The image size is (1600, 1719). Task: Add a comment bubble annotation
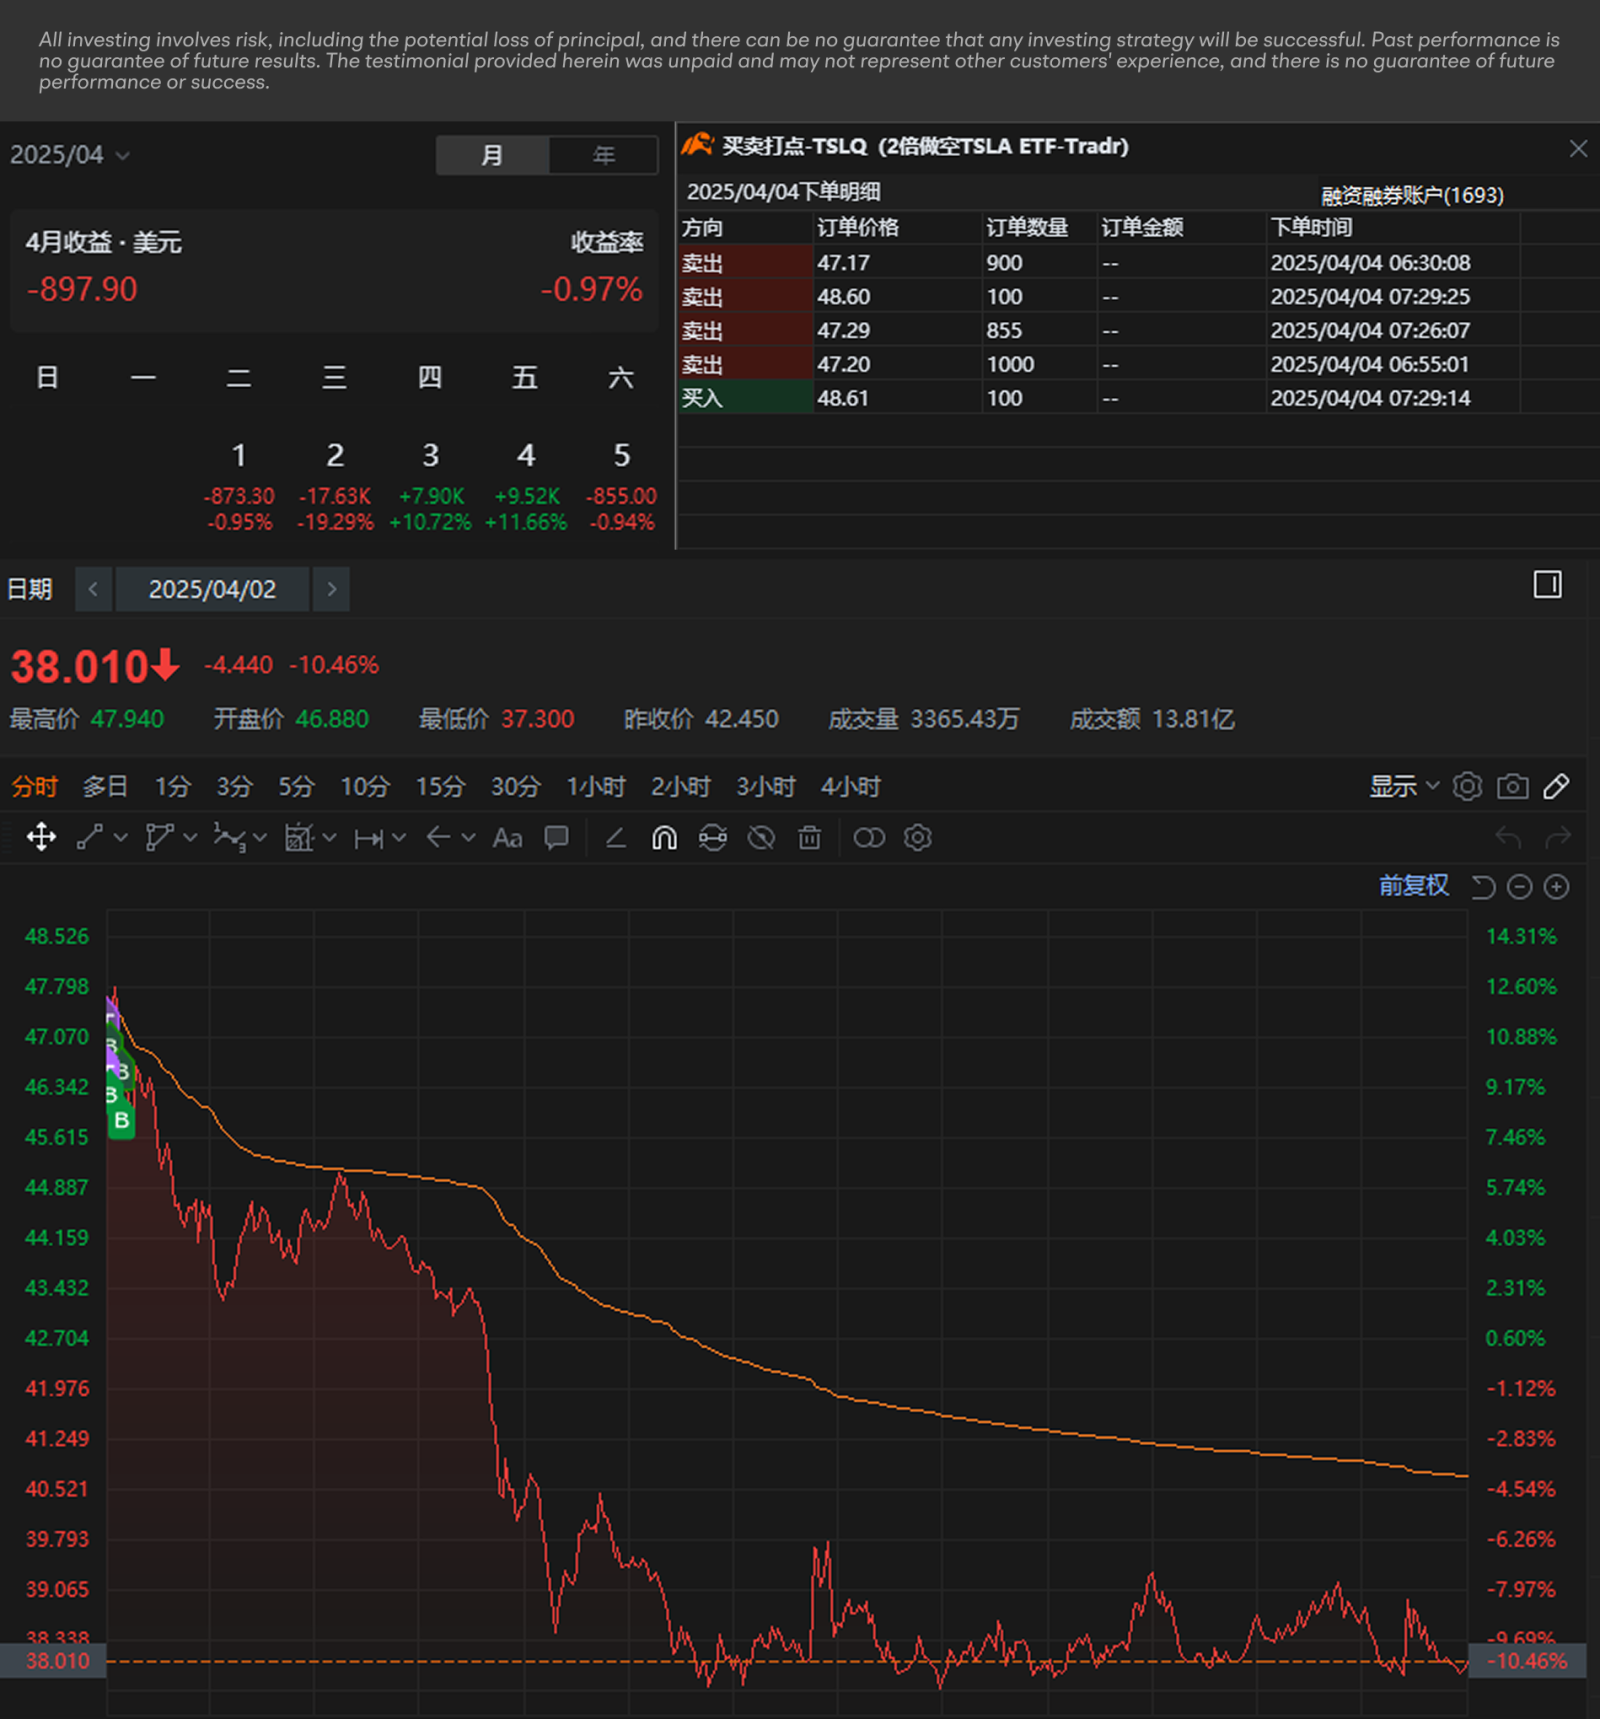point(557,837)
